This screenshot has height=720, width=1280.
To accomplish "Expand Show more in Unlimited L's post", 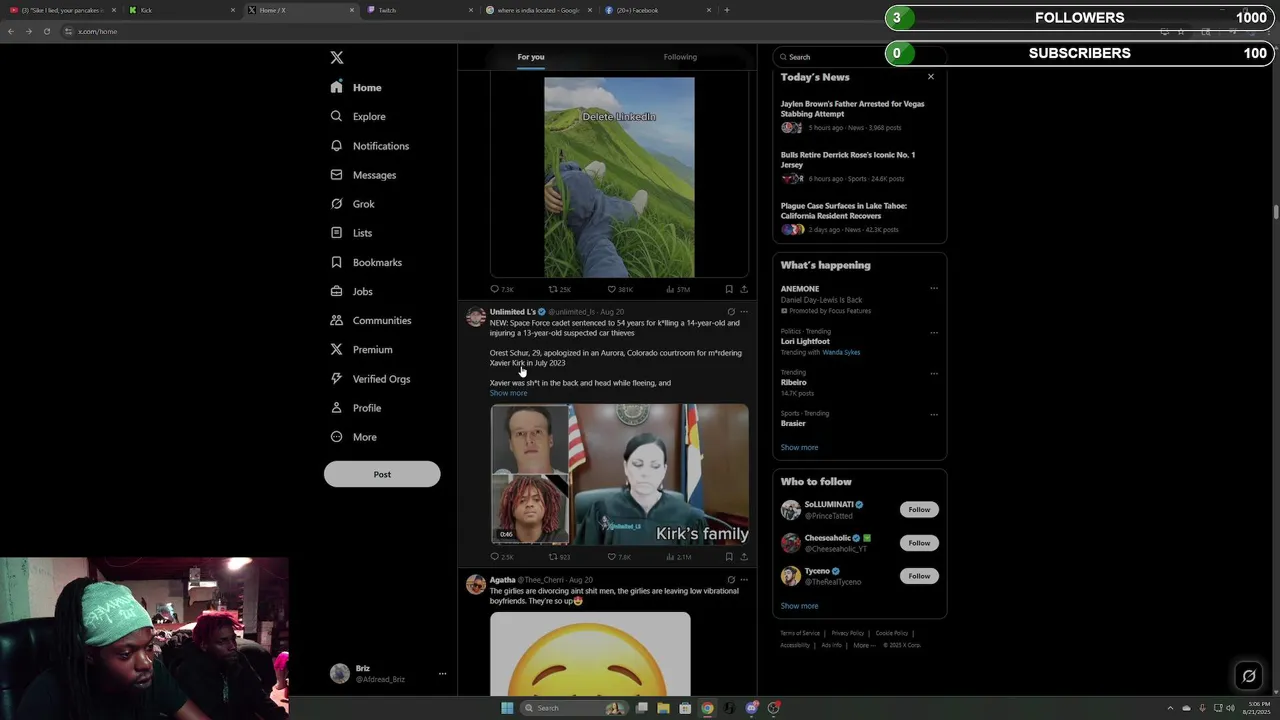I will click(x=508, y=393).
